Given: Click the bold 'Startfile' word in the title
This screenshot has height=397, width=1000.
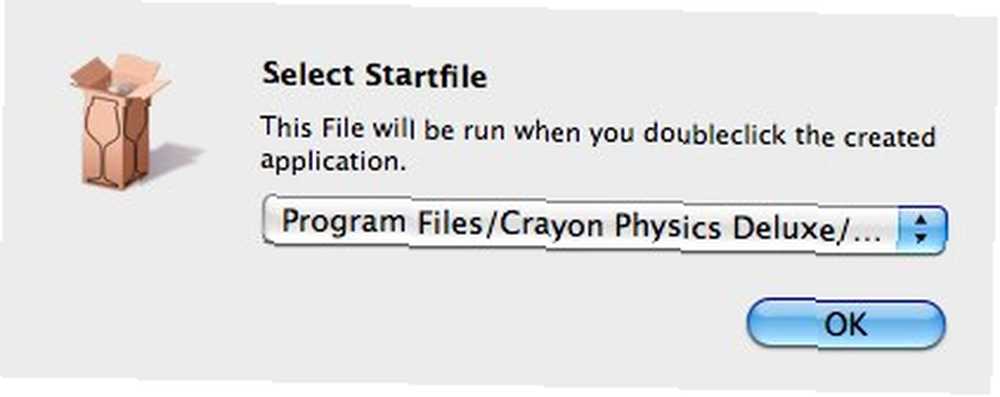Looking at the screenshot, I should pos(425,77).
